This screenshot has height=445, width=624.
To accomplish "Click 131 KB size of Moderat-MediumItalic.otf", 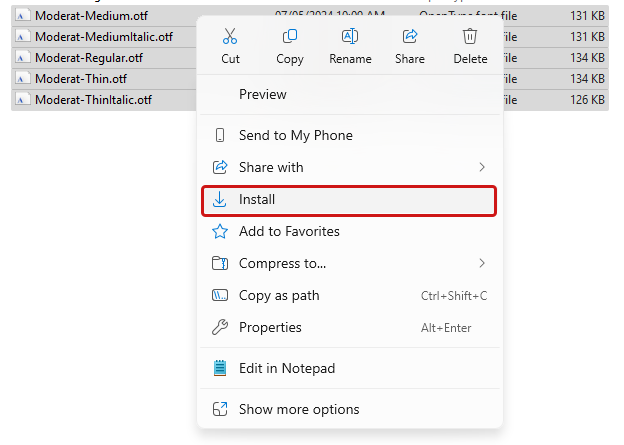I will pos(587,37).
